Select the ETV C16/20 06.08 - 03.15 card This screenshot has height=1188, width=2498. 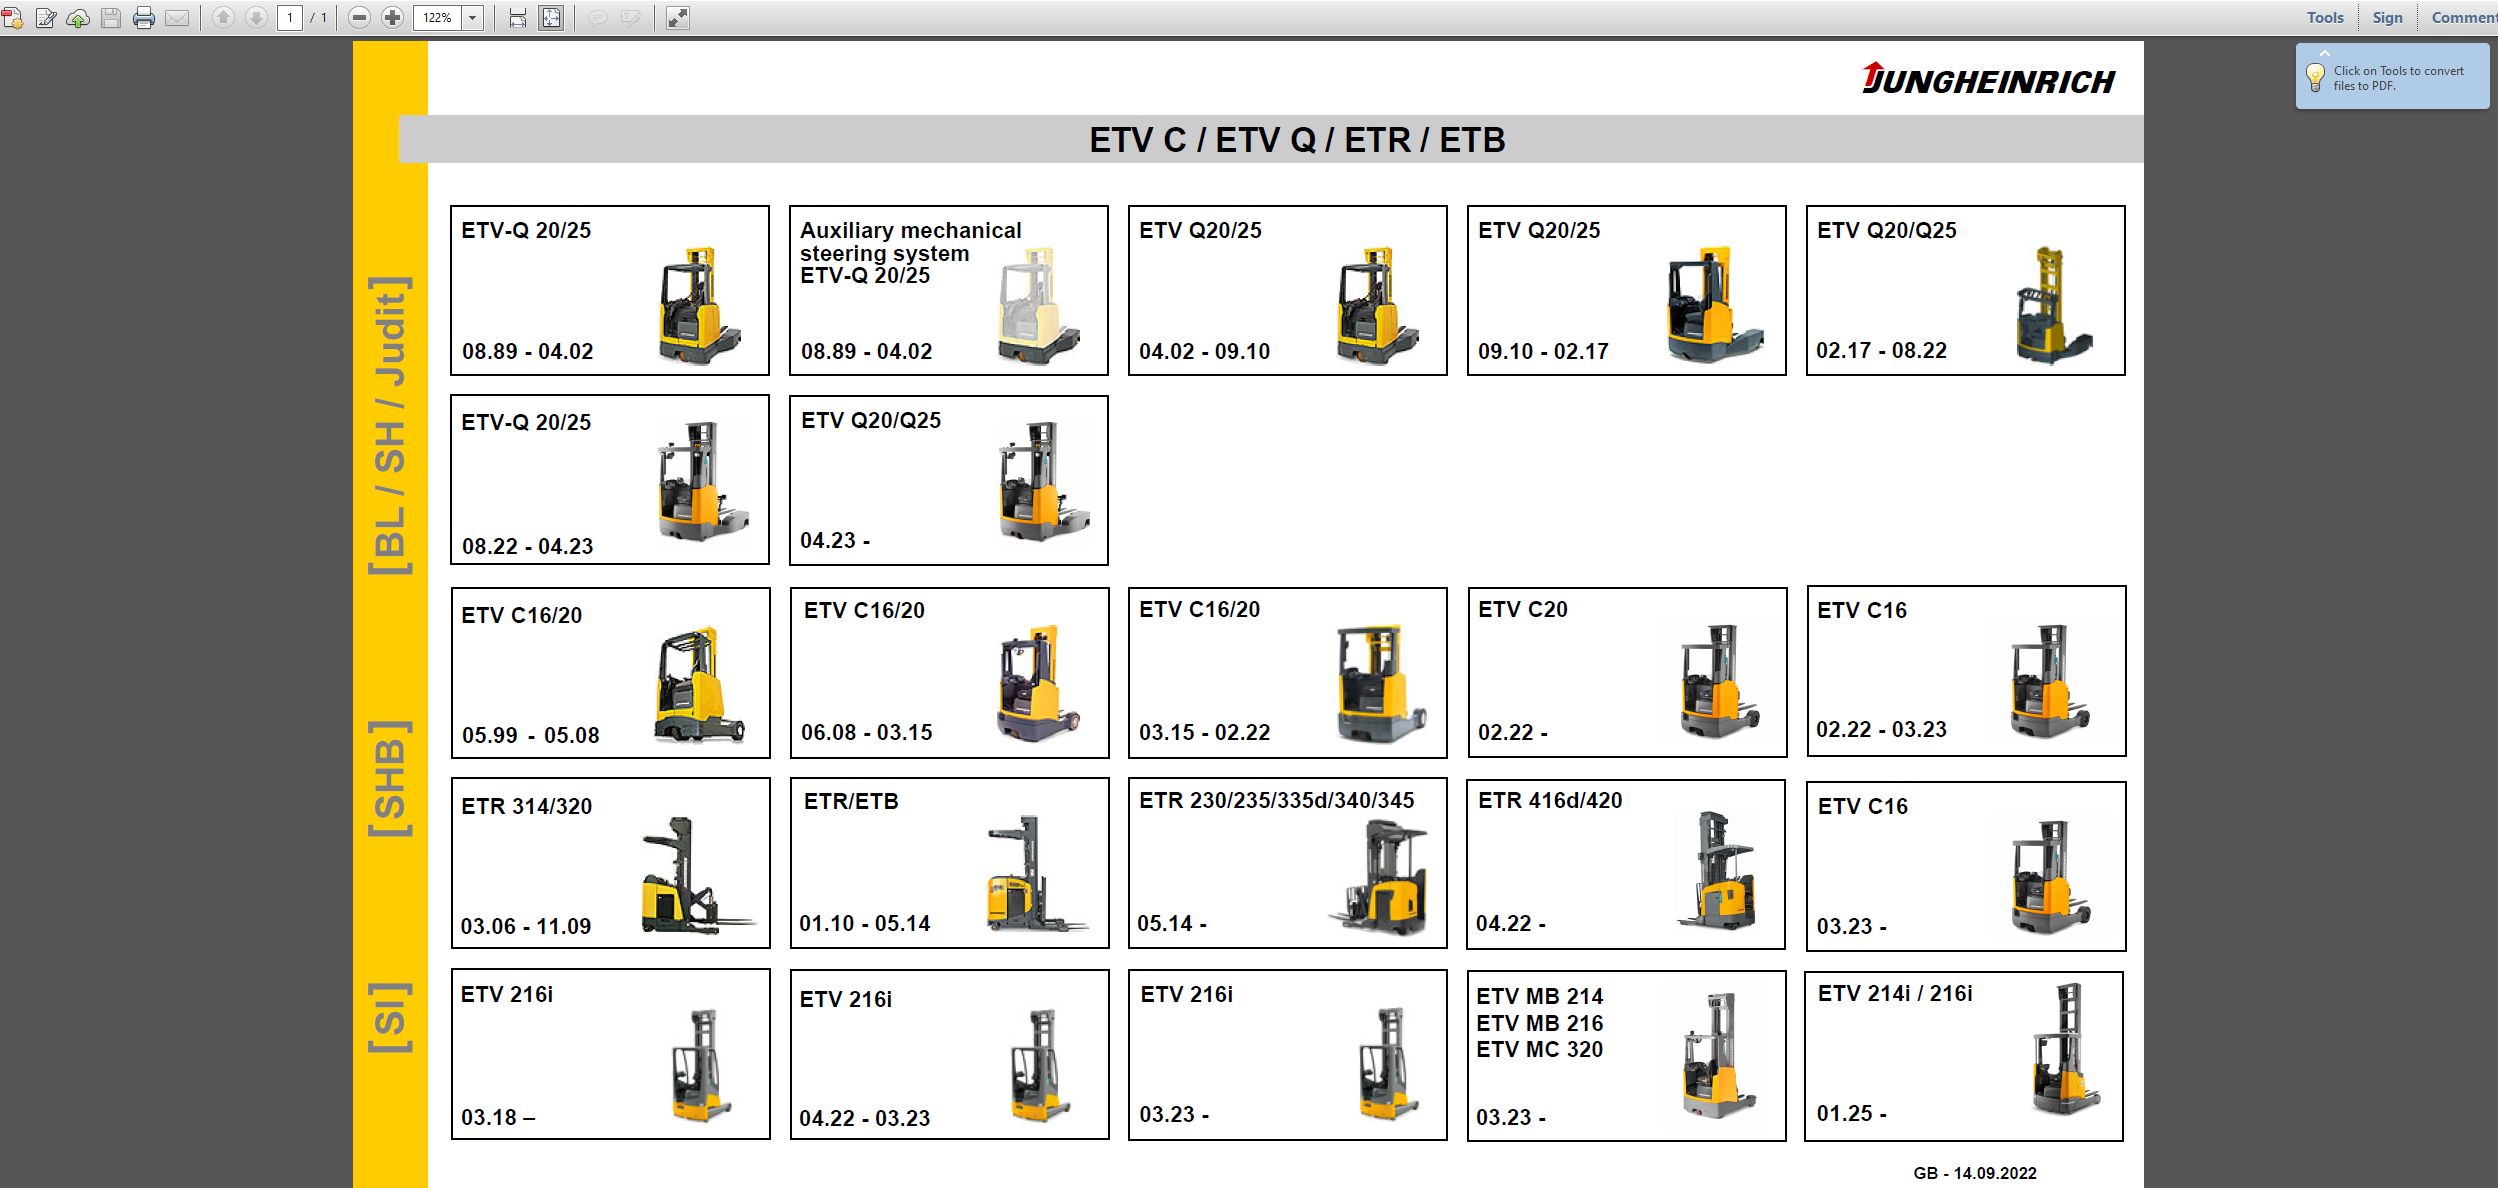950,673
